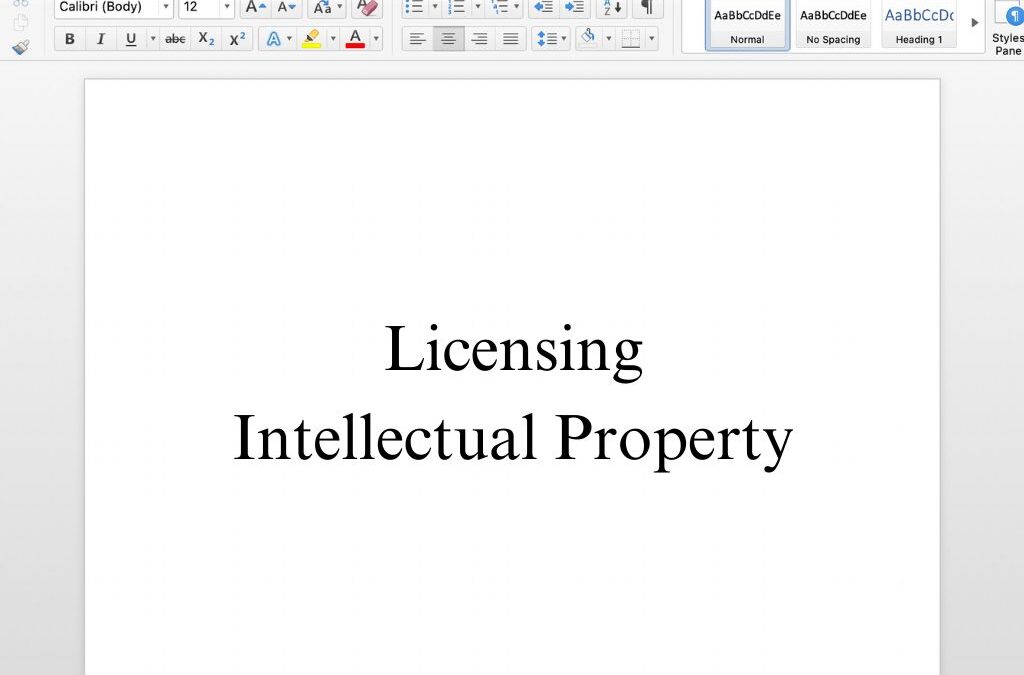Expand the numbering library dropdown arrow
The image size is (1024, 675).
click(x=477, y=7)
